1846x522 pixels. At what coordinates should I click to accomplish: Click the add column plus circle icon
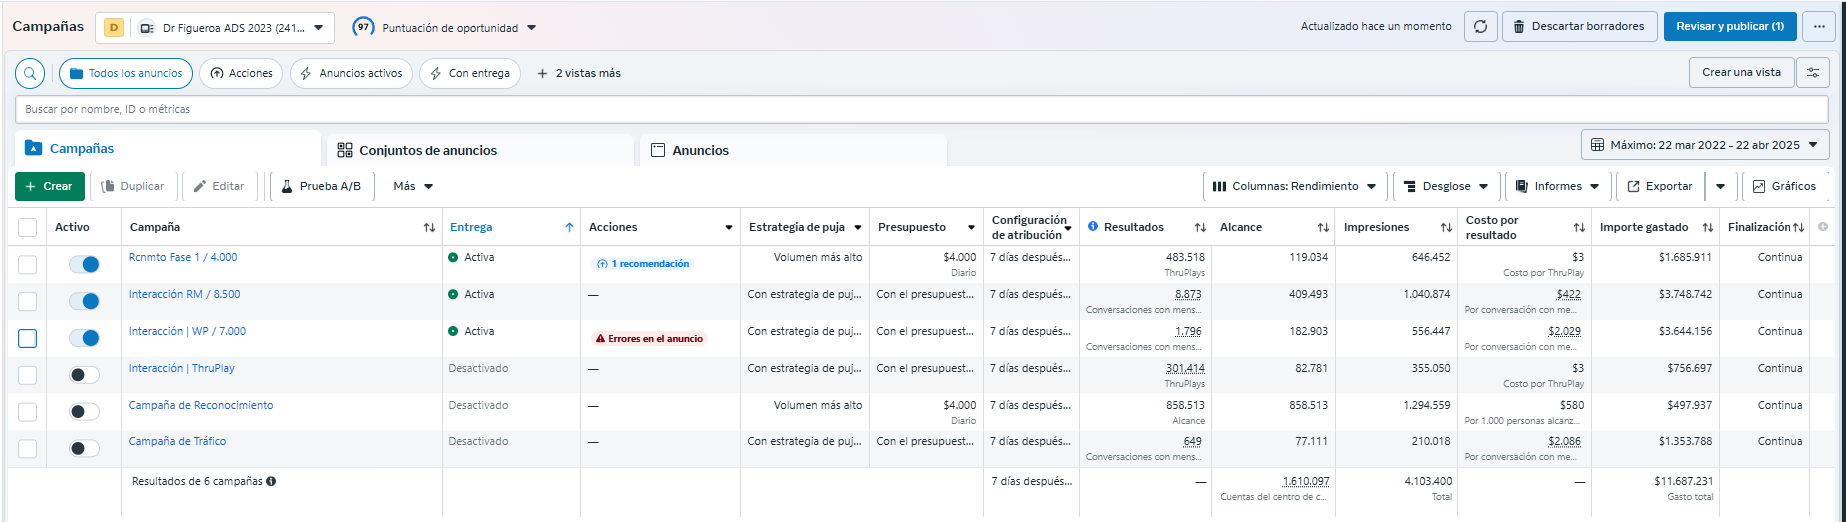(1823, 227)
